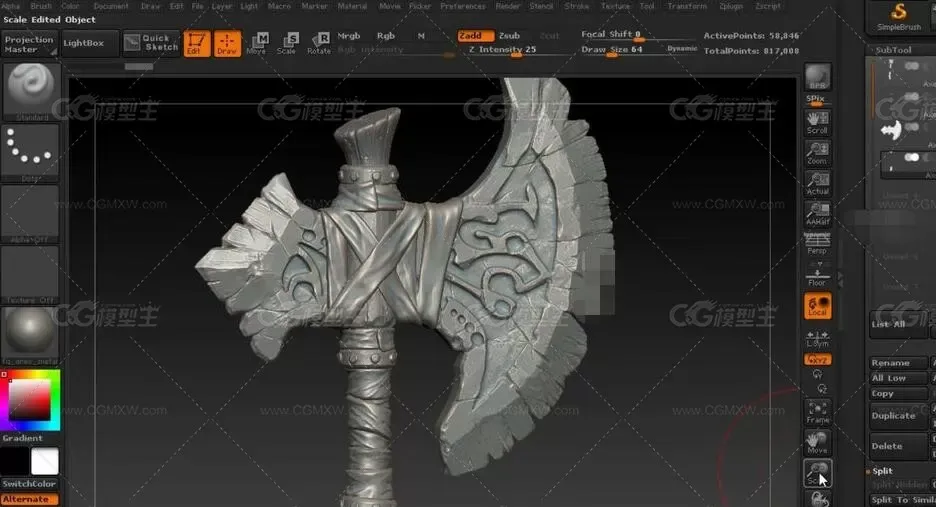
Task: Open the Material menu
Action: click(x=352, y=6)
